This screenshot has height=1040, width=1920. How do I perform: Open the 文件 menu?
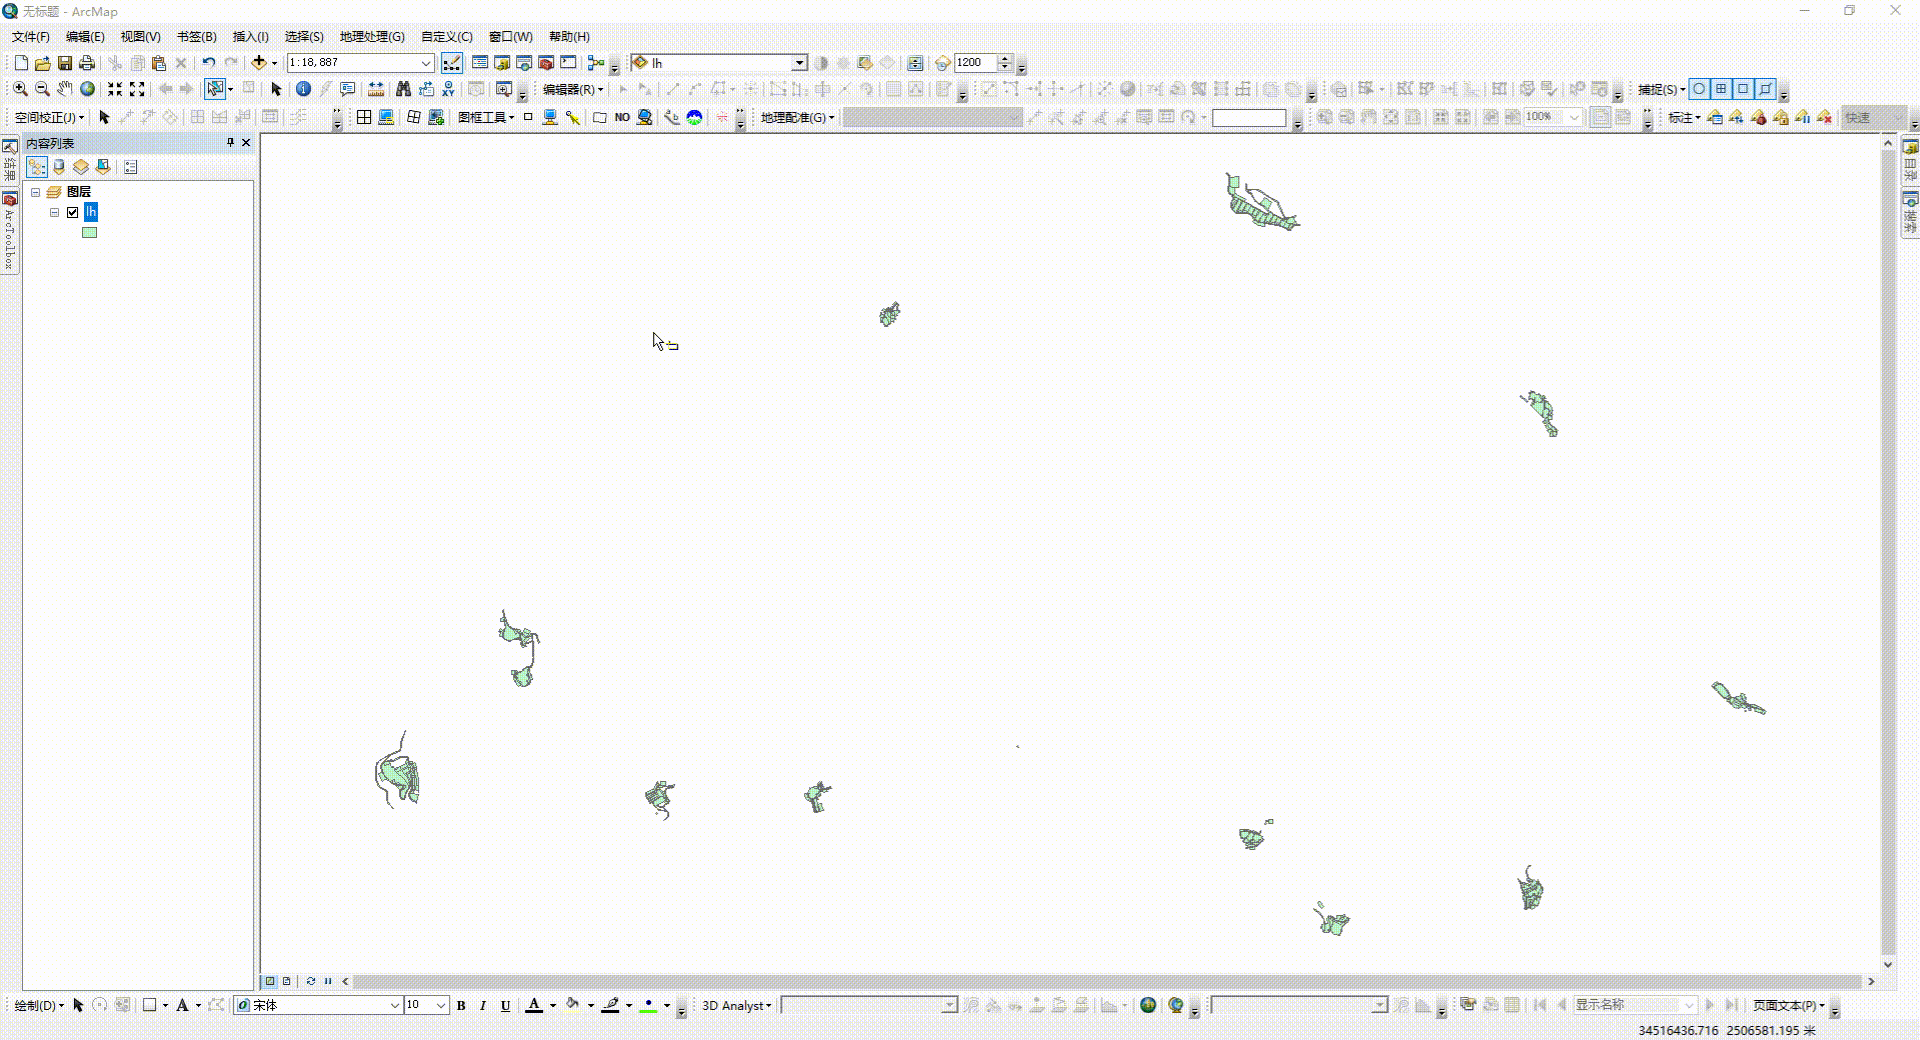coord(31,37)
